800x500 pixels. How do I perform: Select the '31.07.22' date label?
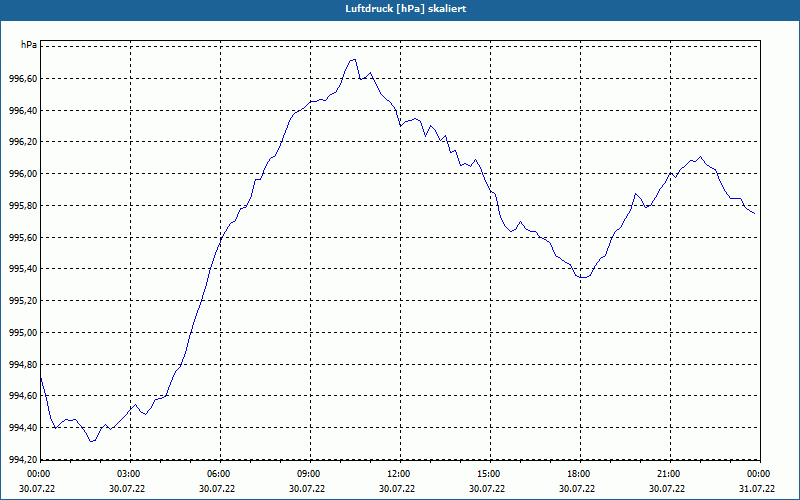pyautogui.click(x=757, y=488)
